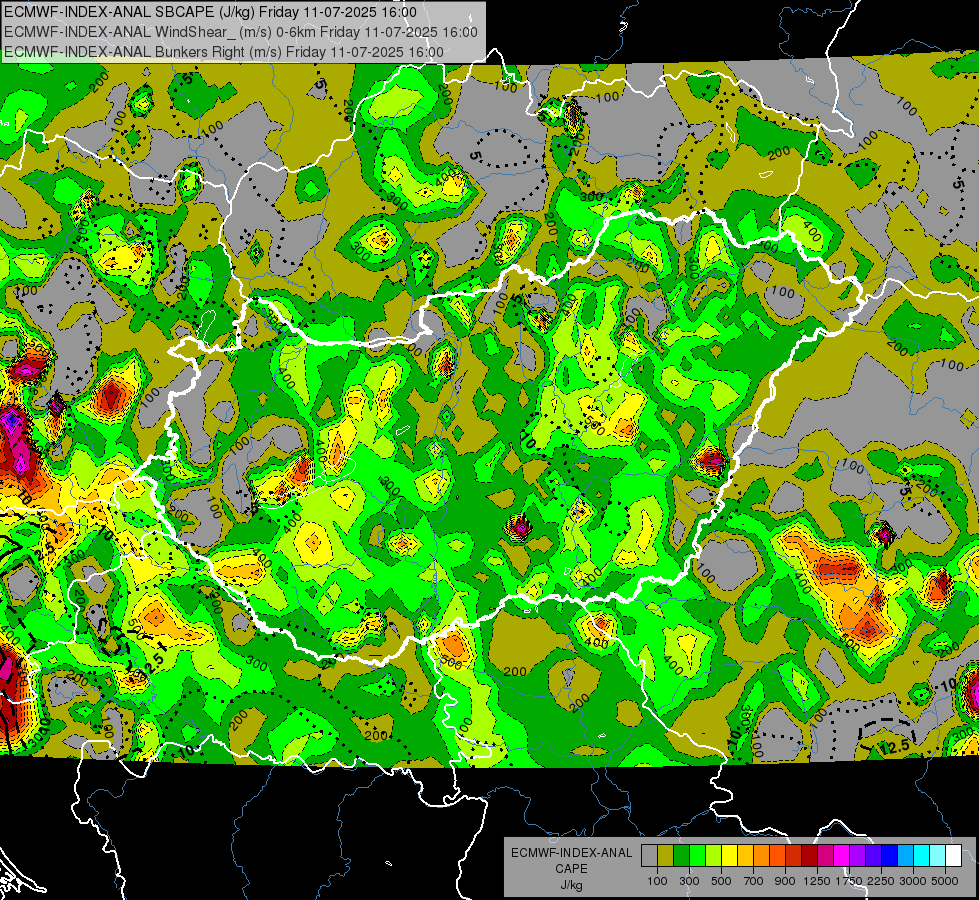Click the CAPE label in the legend
This screenshot has width=979, height=900.
click(x=571, y=869)
